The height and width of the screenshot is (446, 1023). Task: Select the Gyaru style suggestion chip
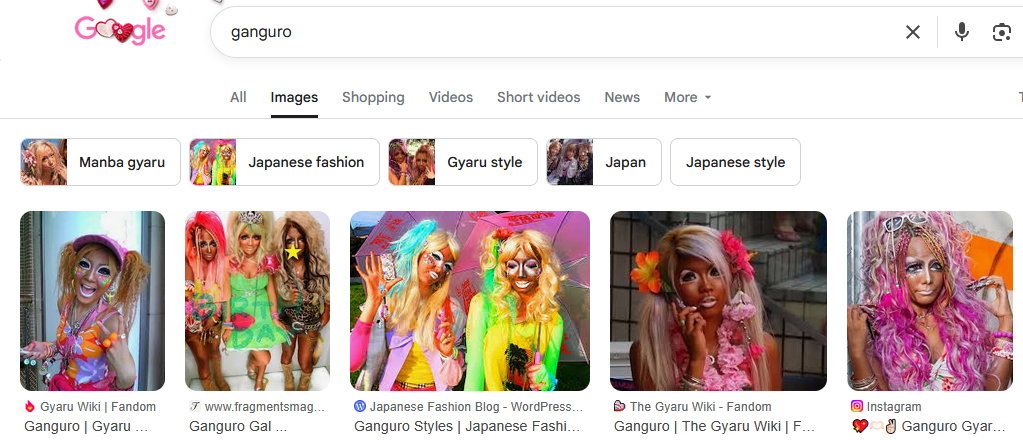(463, 162)
